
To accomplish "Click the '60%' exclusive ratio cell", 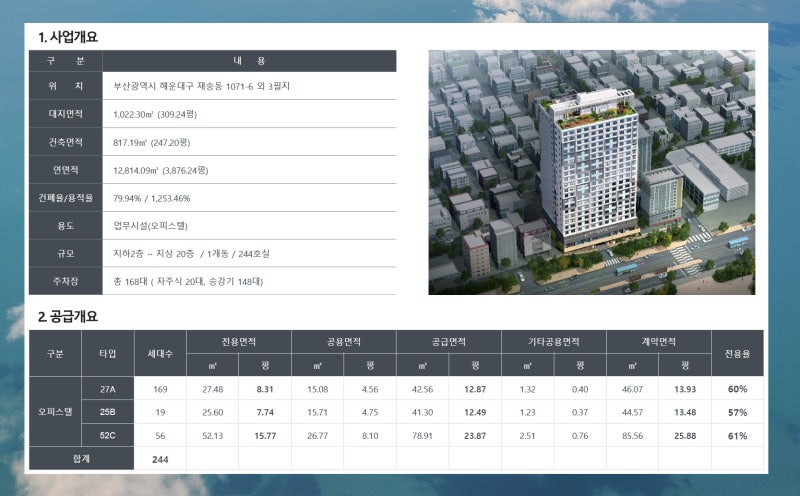I will [x=737, y=389].
